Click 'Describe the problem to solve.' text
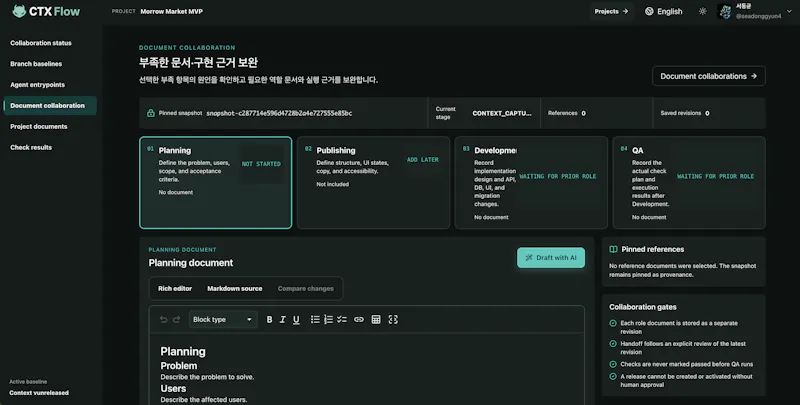Image resolution: width=800 pixels, height=405 pixels. tap(207, 377)
